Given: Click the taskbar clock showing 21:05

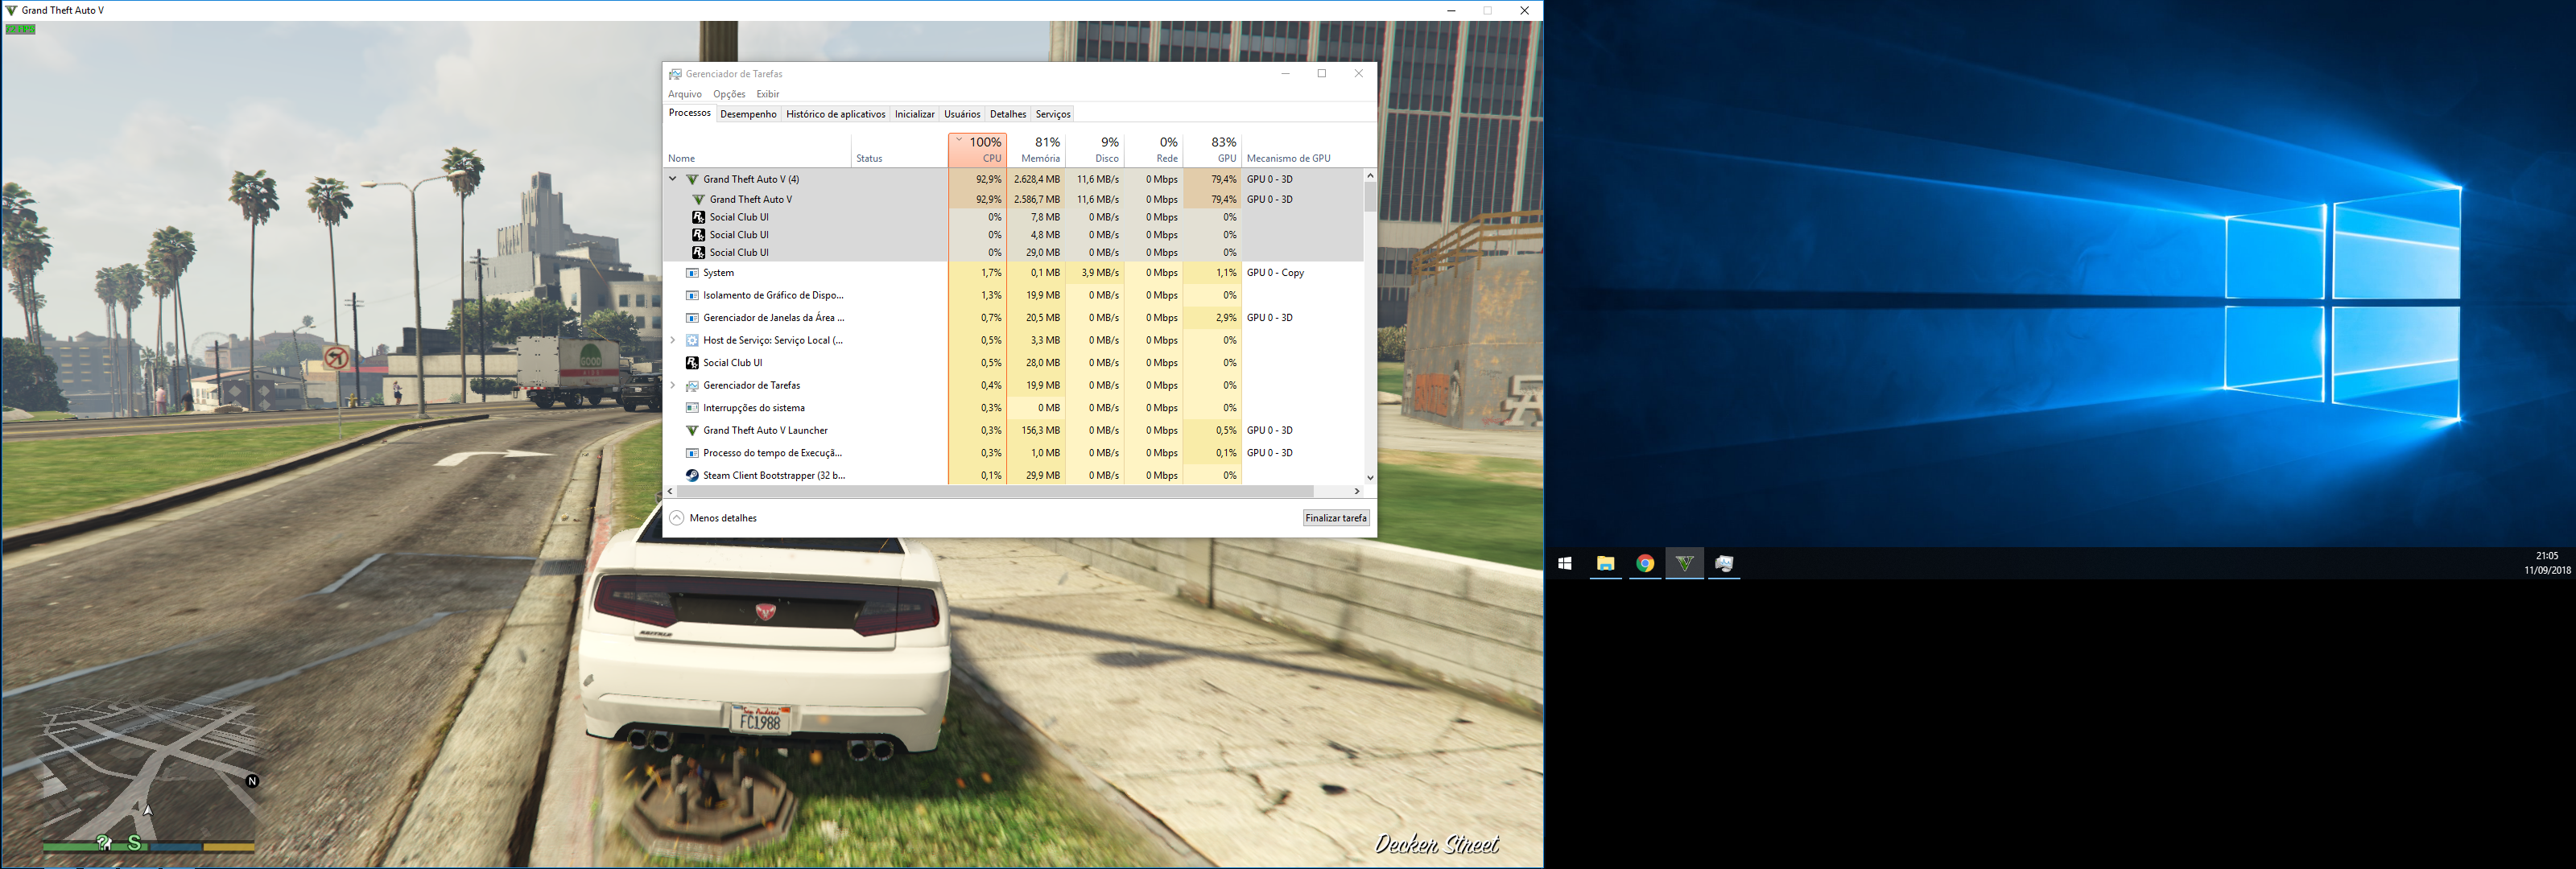Looking at the screenshot, I should click(2547, 563).
